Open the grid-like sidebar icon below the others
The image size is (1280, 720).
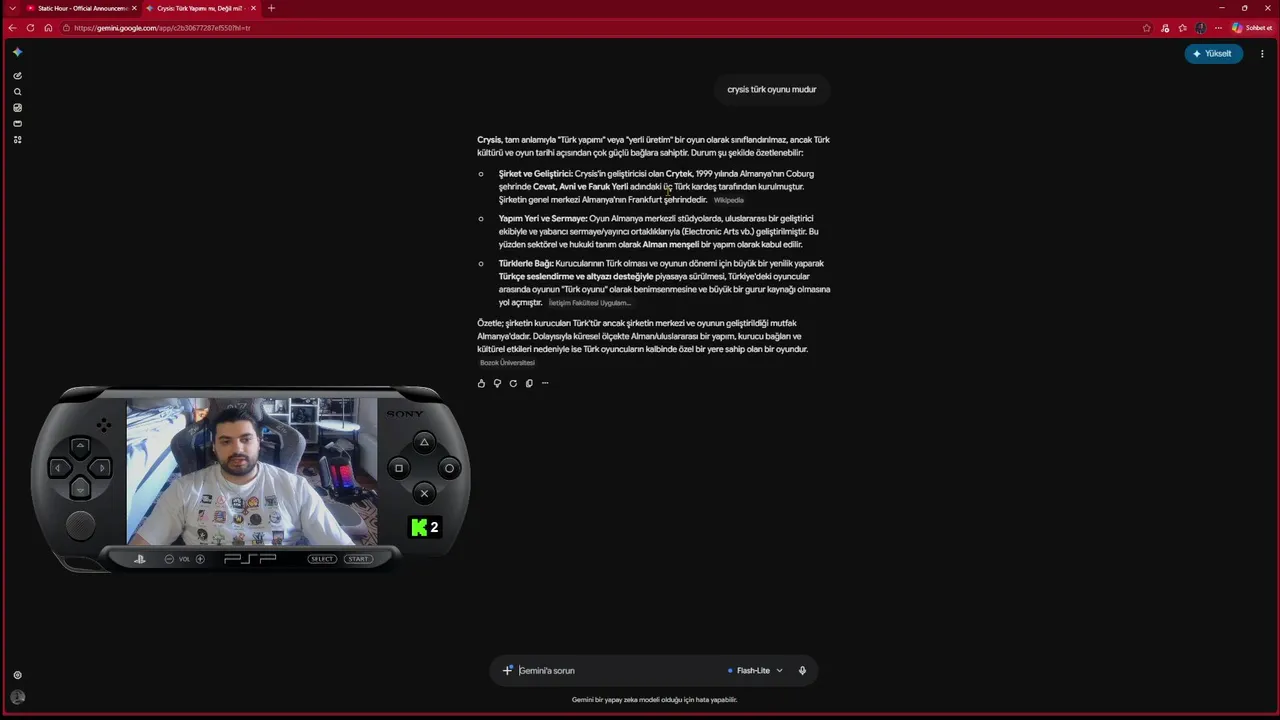click(x=17, y=140)
